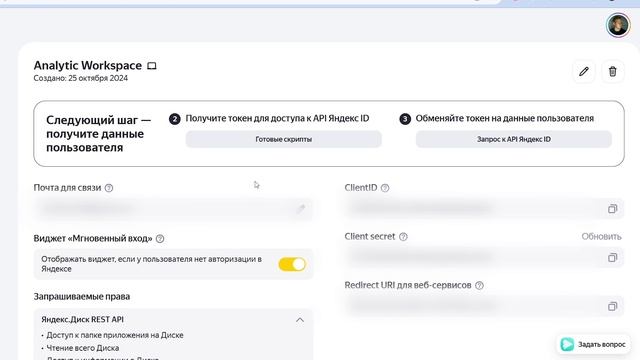This screenshot has width=640, height=360.
Task: Click the Запрашиваемые права heading
Action: (82, 297)
